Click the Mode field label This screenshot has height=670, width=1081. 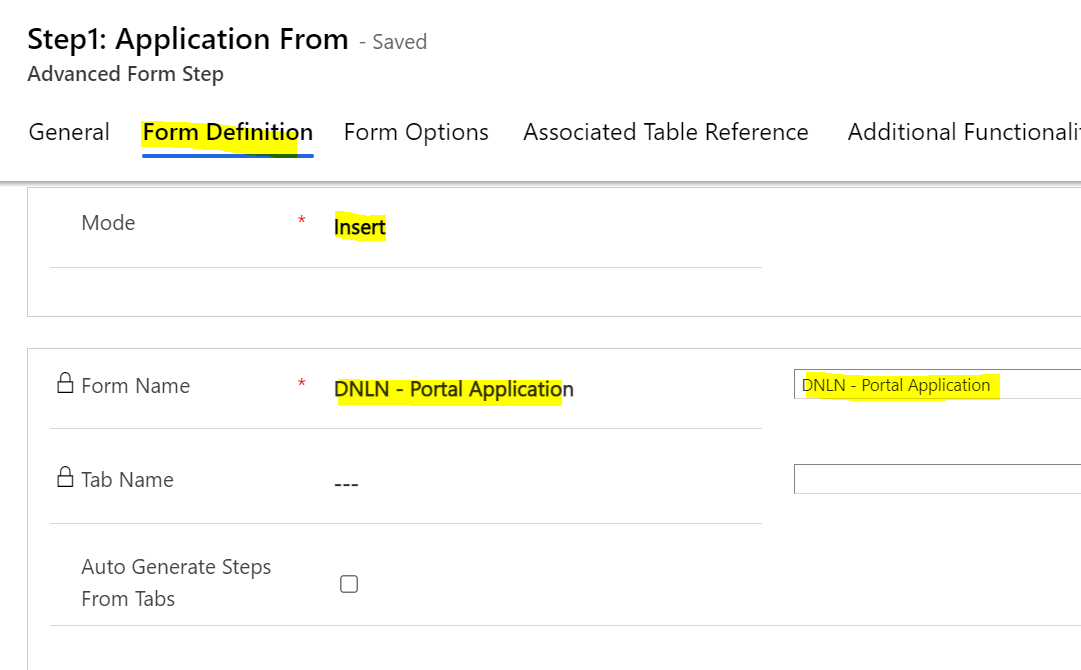(108, 223)
